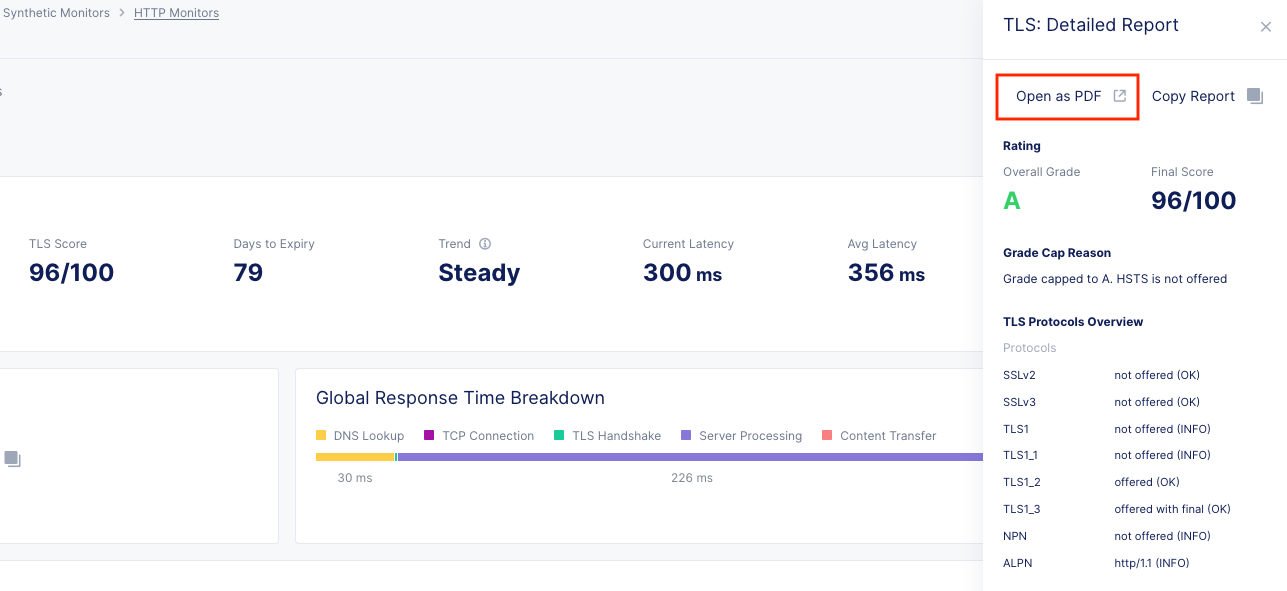Click the Avg Latency 356 ms value

(x=886, y=273)
